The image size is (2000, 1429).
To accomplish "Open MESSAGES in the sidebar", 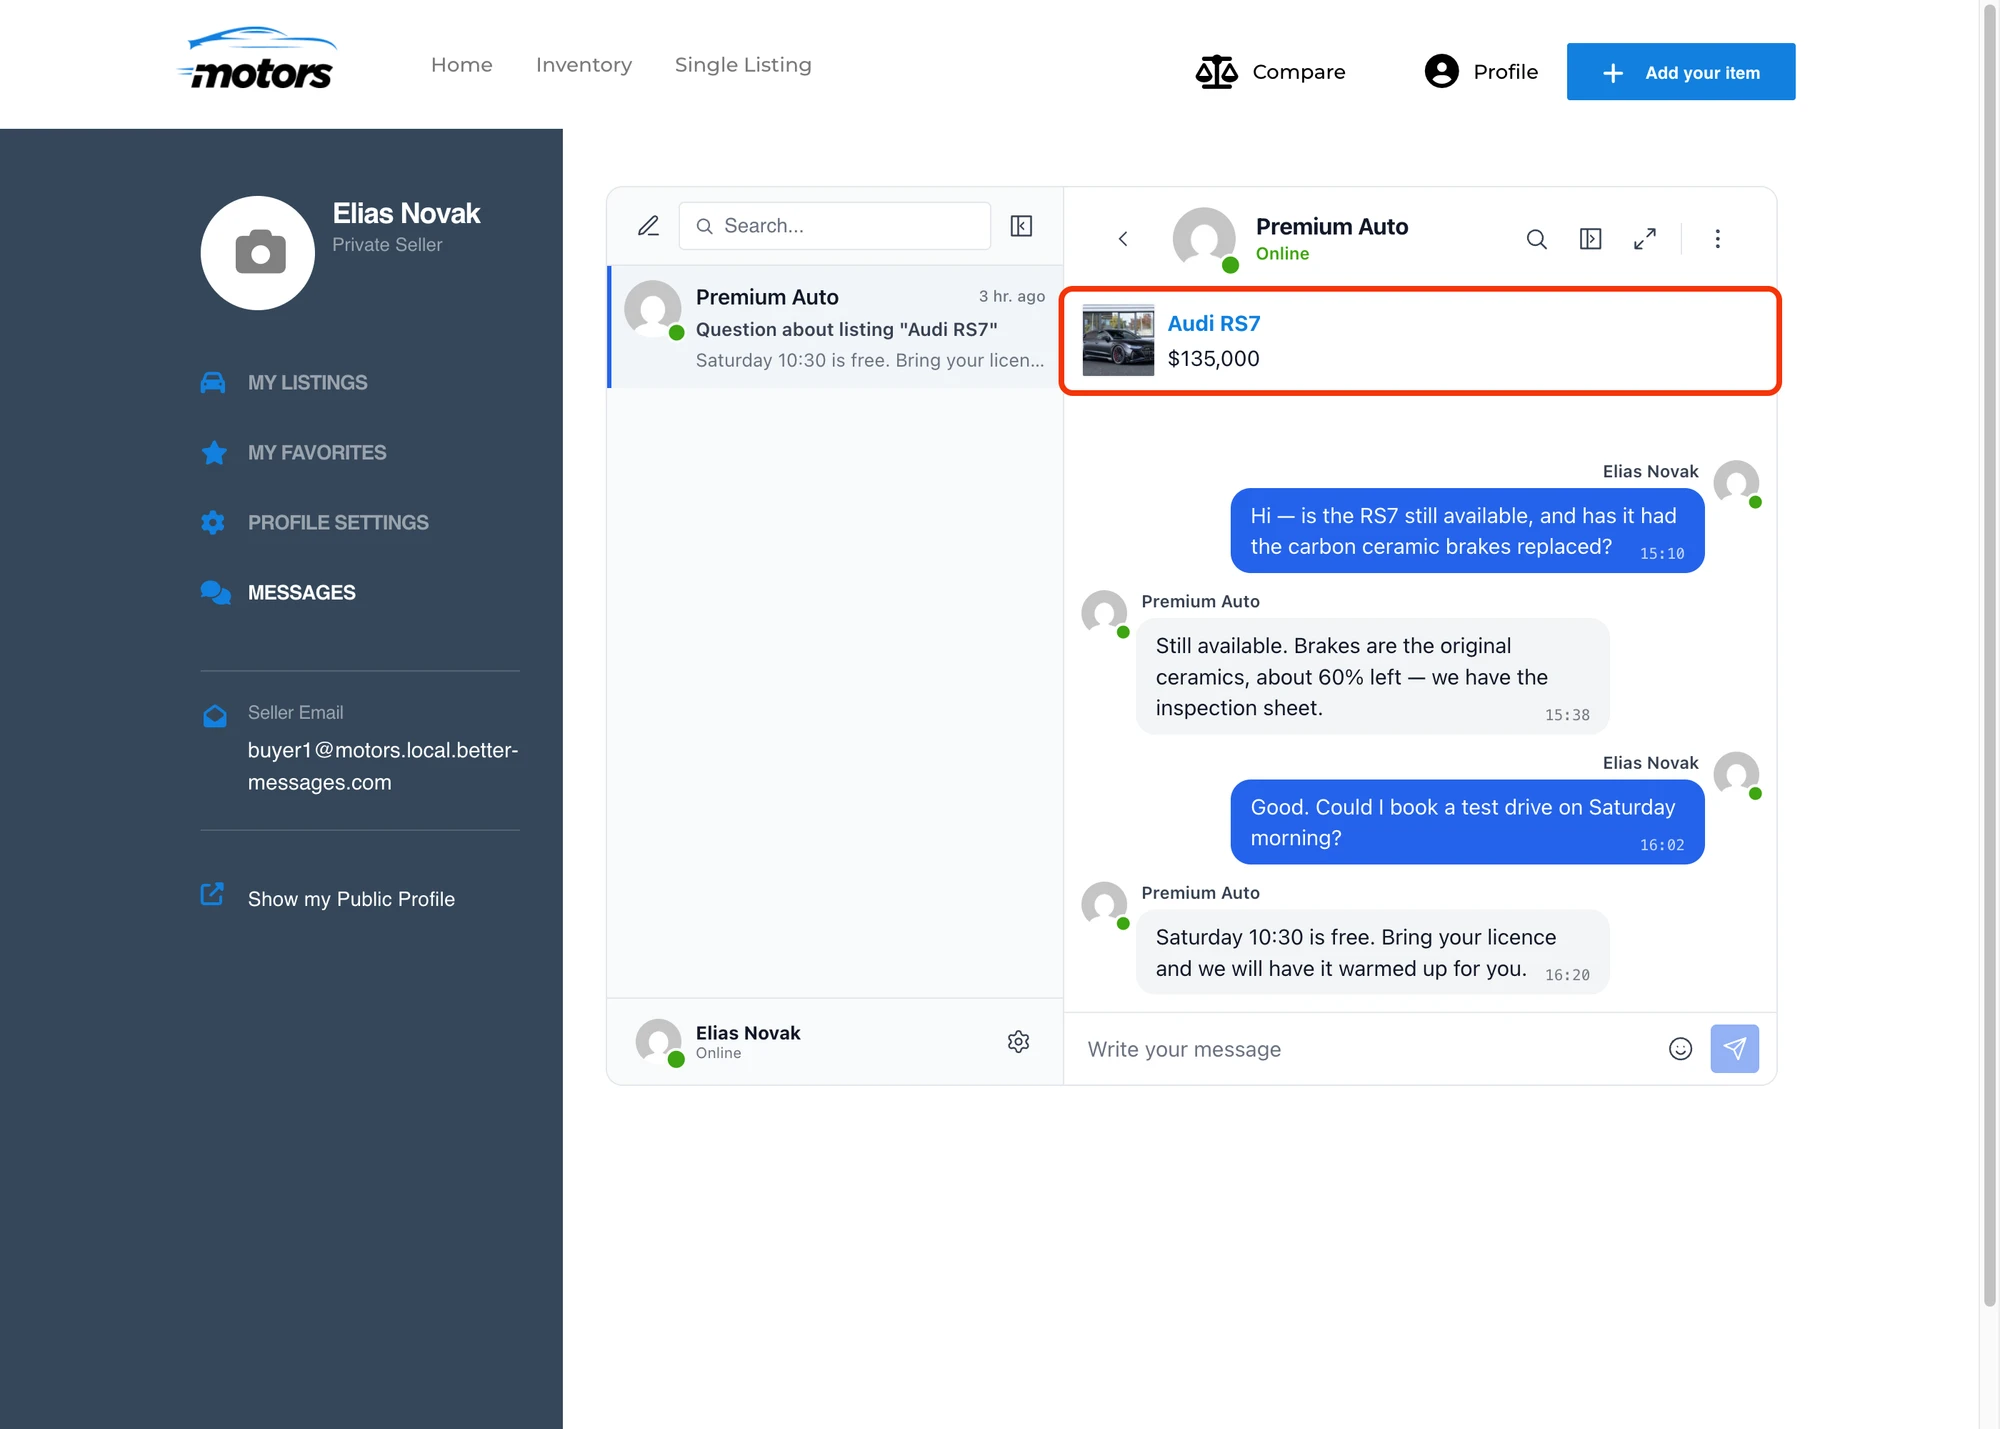I will pos(302,593).
